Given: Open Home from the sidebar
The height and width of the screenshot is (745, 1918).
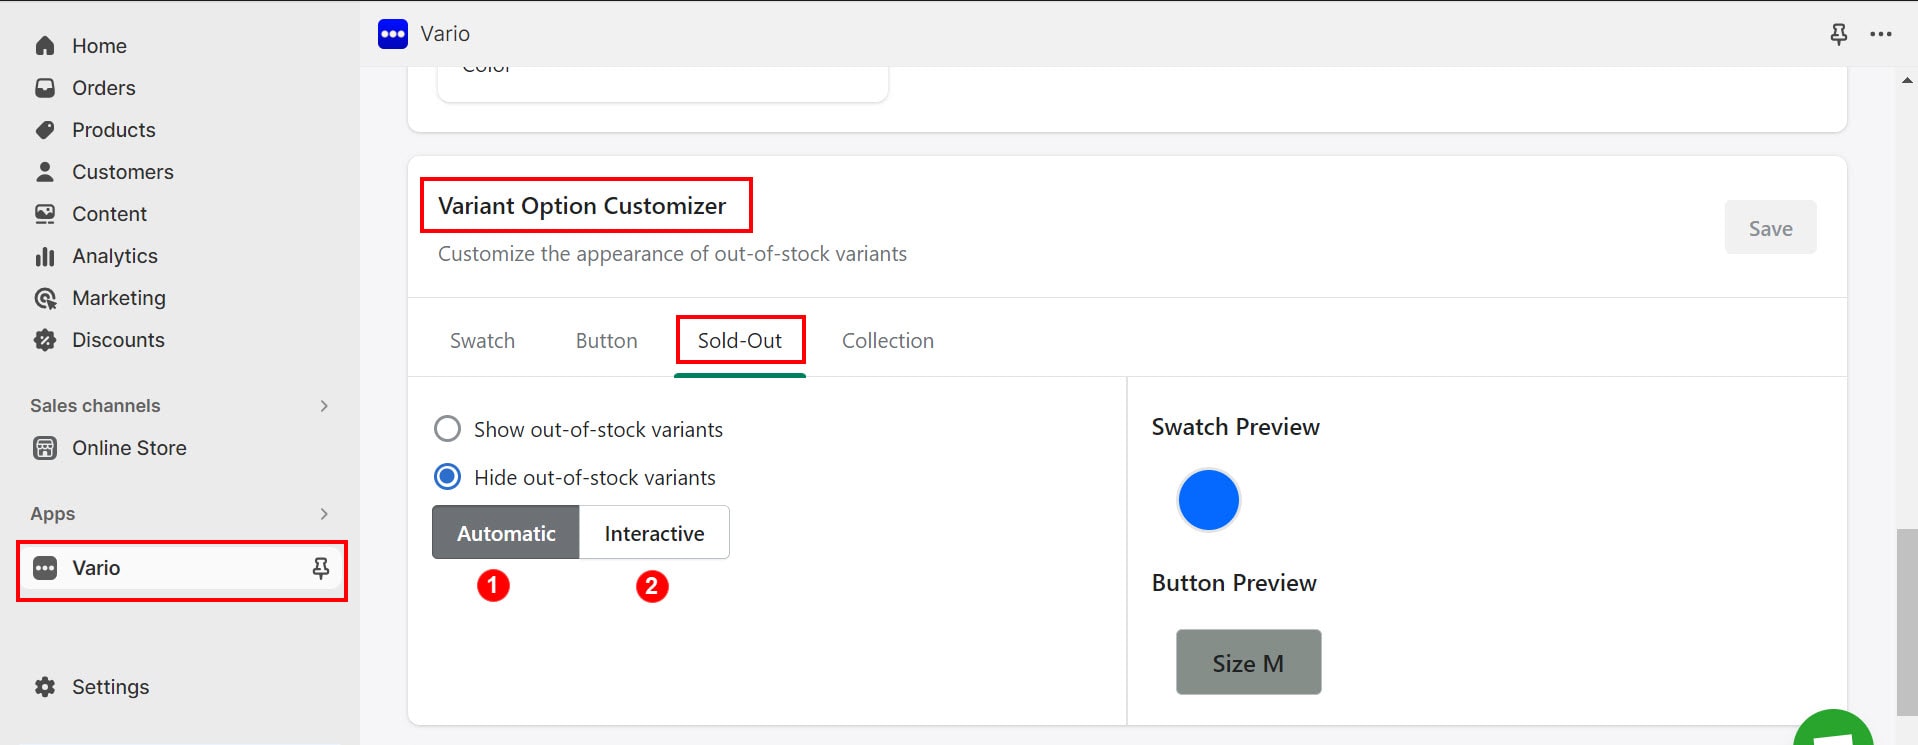Looking at the screenshot, I should (x=99, y=46).
